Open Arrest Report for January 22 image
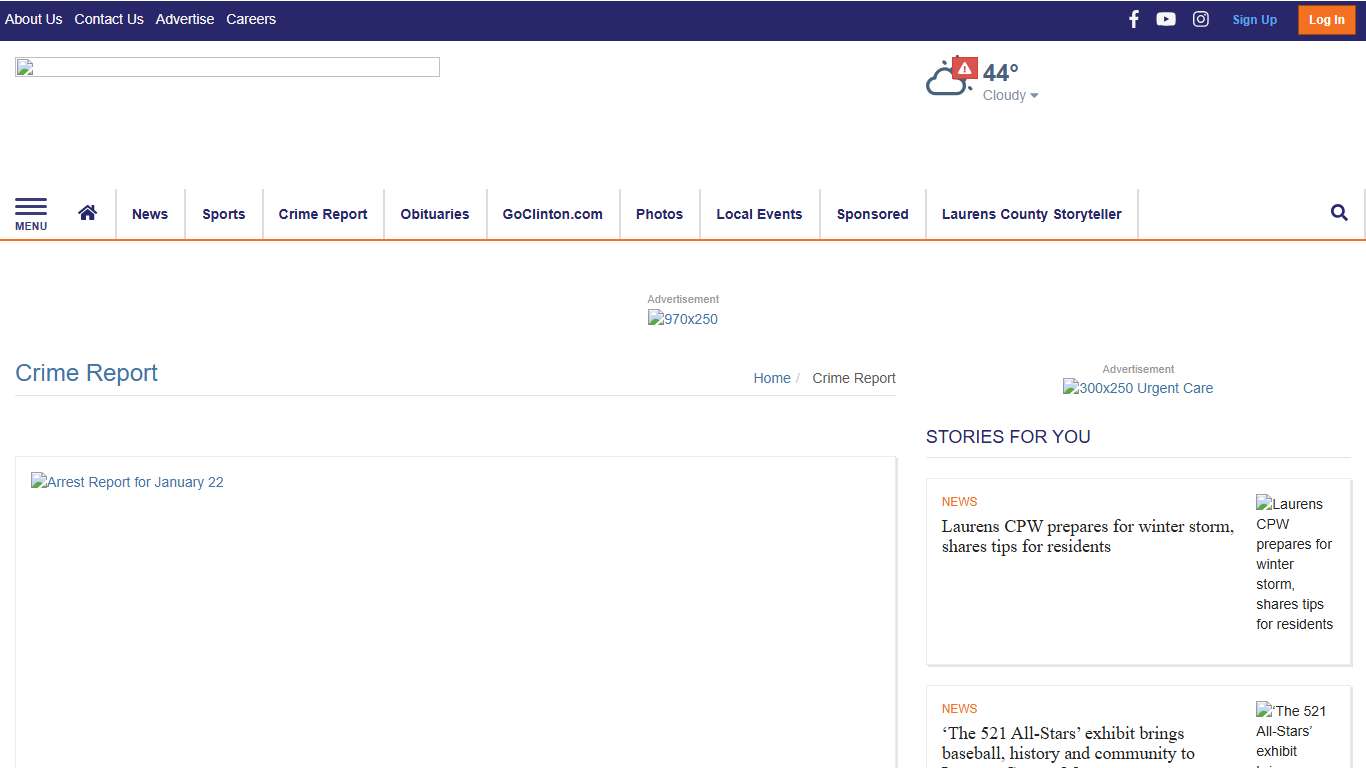Image resolution: width=1366 pixels, height=768 pixels. (x=127, y=482)
